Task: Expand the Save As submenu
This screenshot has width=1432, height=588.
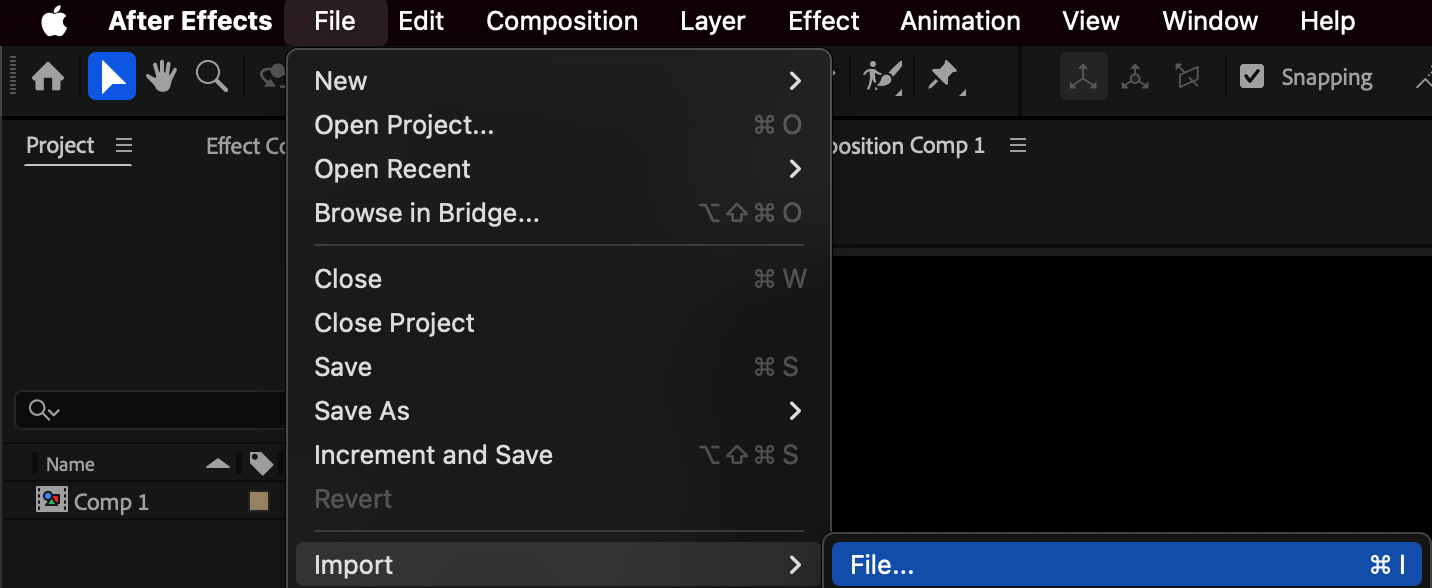Action: pos(558,411)
